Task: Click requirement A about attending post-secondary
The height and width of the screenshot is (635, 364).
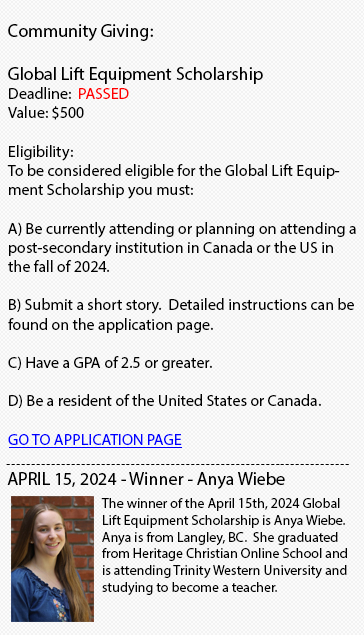Action: (182, 247)
